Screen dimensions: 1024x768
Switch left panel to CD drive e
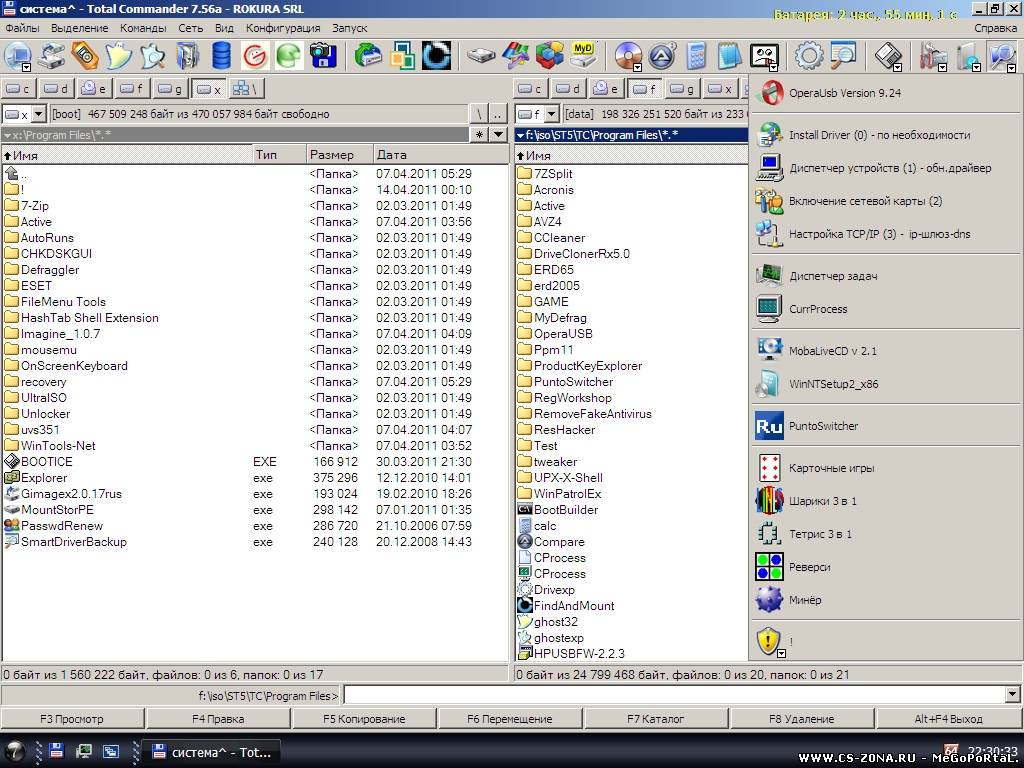point(95,89)
